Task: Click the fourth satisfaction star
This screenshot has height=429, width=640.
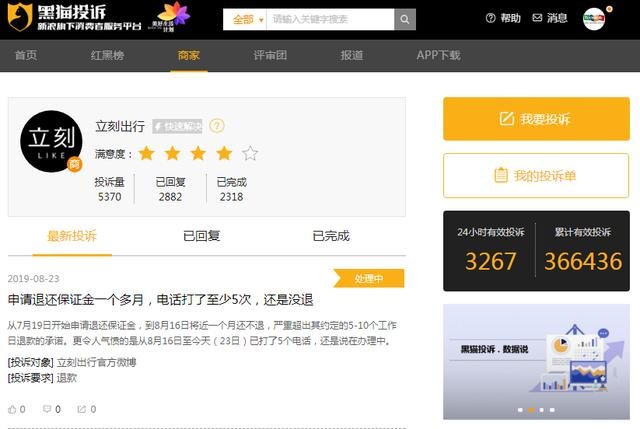Action: pyautogui.click(x=224, y=153)
